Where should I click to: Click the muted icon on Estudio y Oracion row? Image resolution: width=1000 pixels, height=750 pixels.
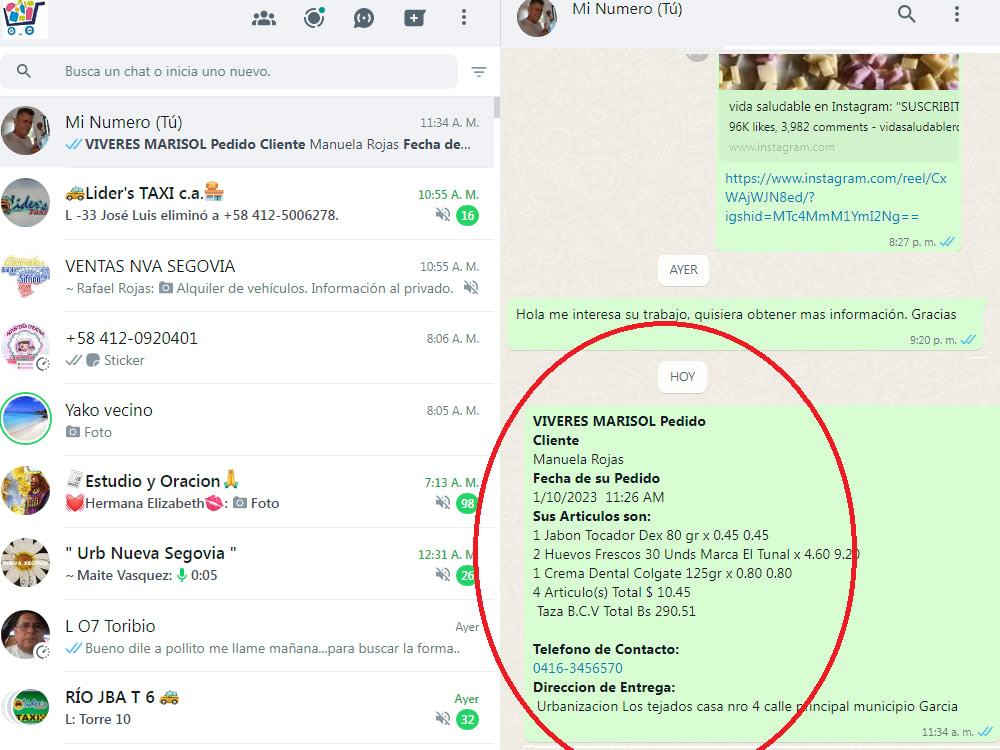click(443, 503)
